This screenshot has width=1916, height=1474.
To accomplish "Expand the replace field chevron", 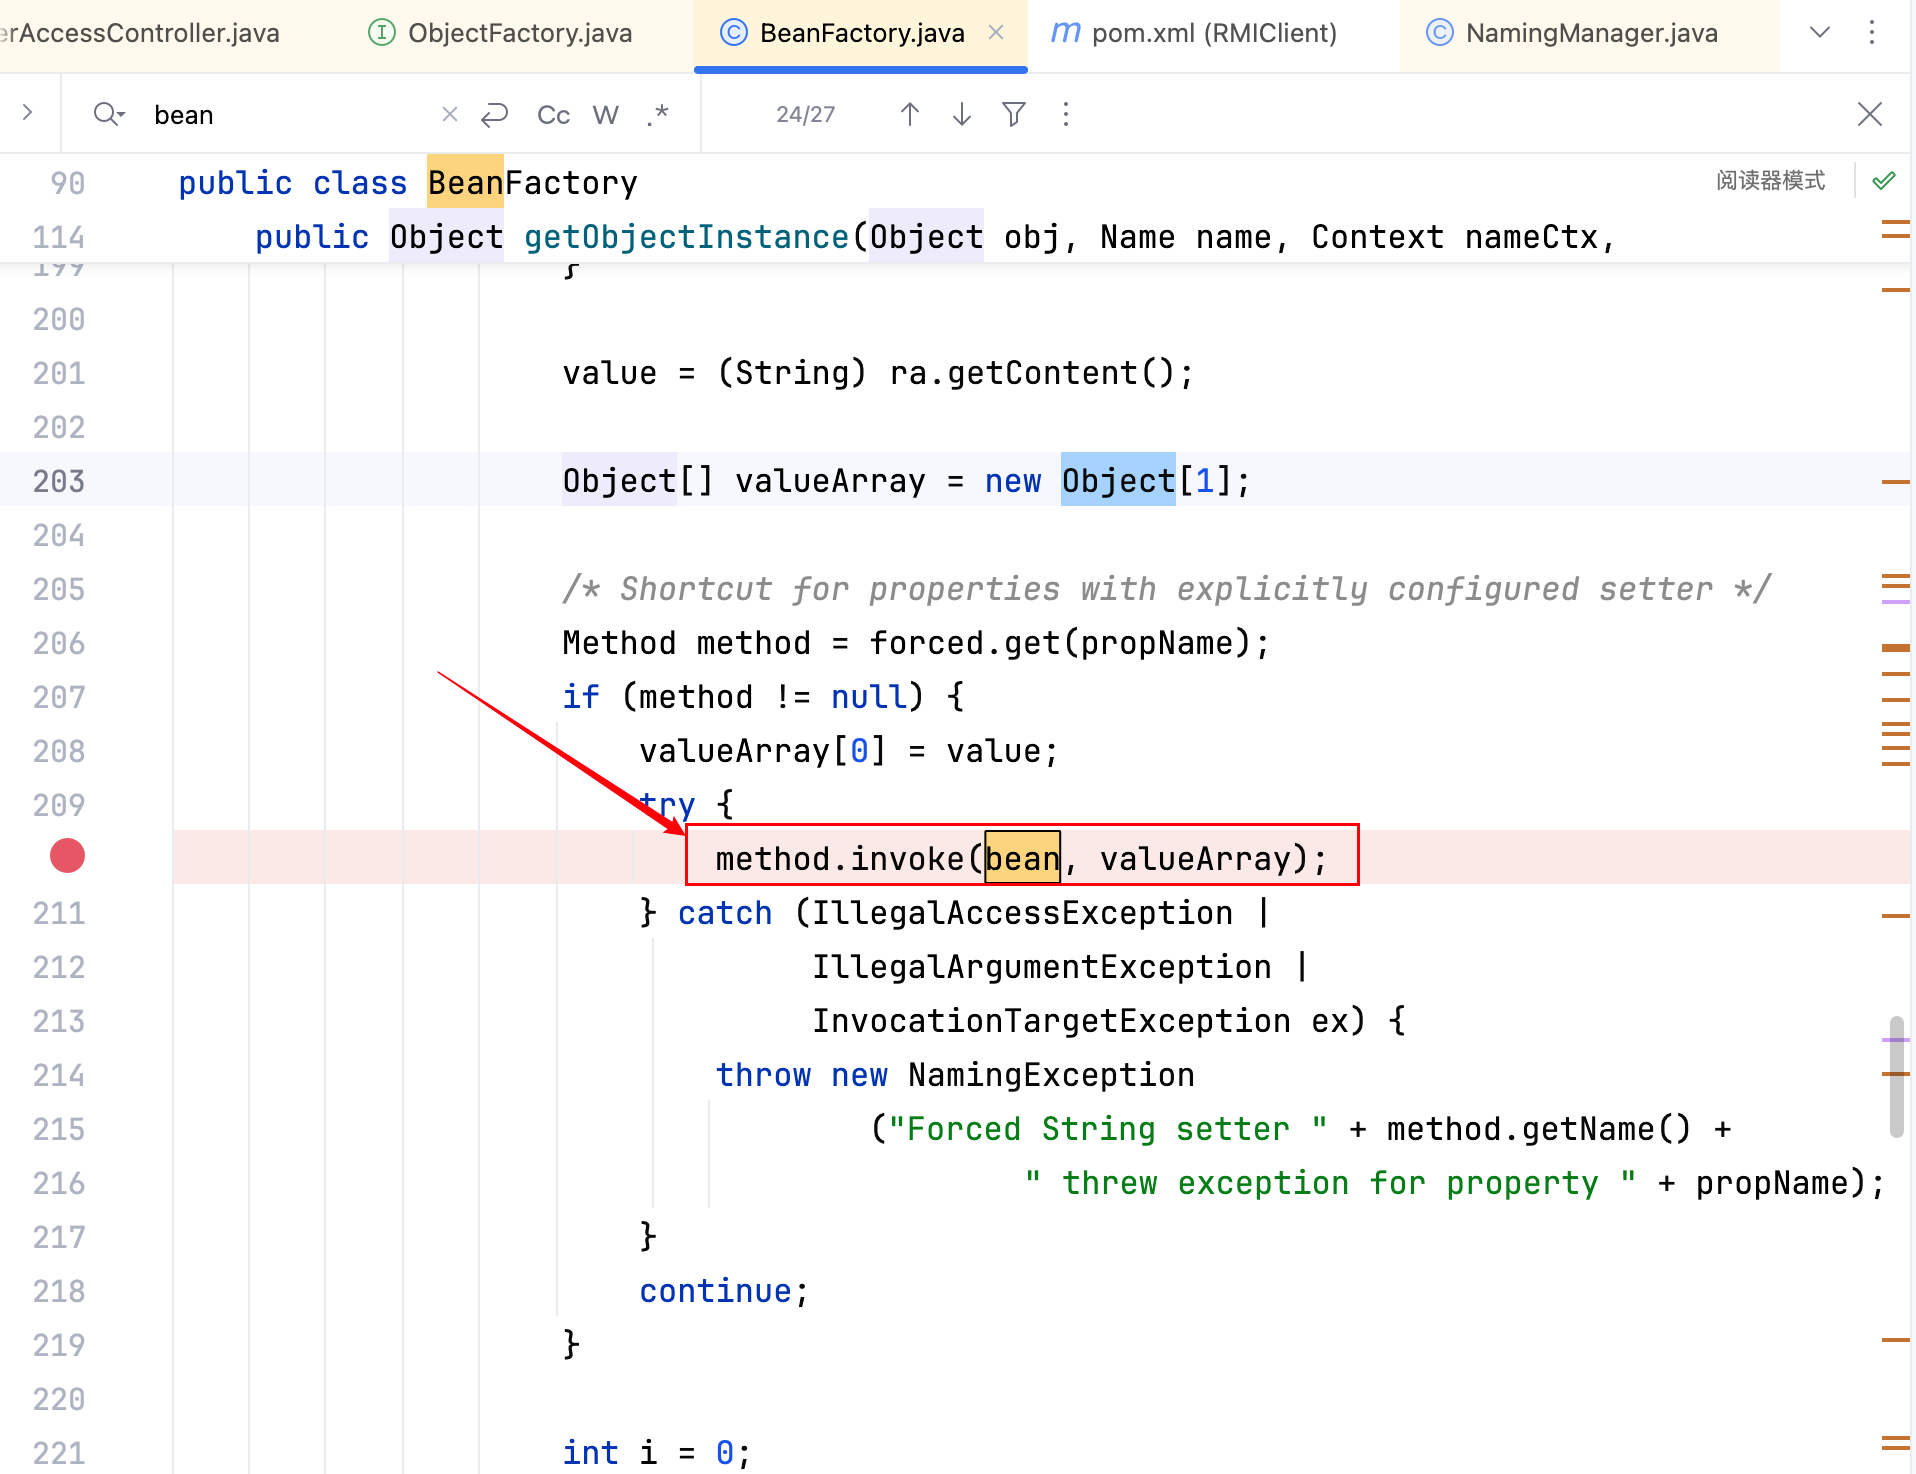I will pyautogui.click(x=28, y=113).
